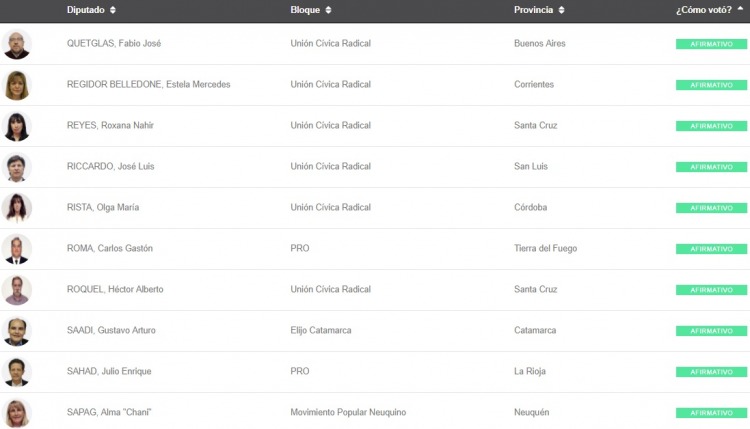Click Olga María Rista's avatar
Viewport: 750px width, 429px height.
coord(17,208)
